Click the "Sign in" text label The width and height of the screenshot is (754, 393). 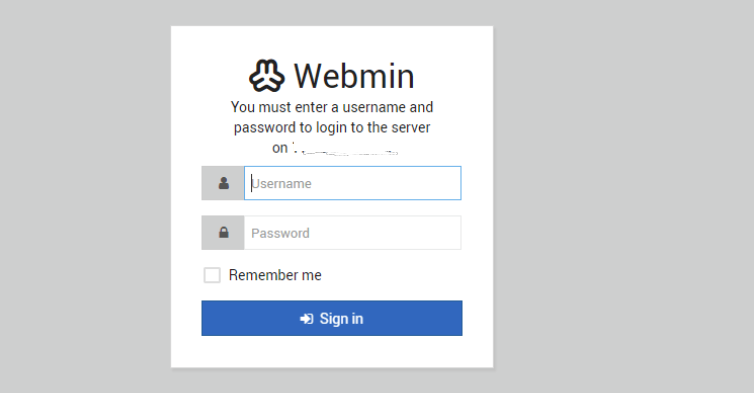tap(341, 318)
